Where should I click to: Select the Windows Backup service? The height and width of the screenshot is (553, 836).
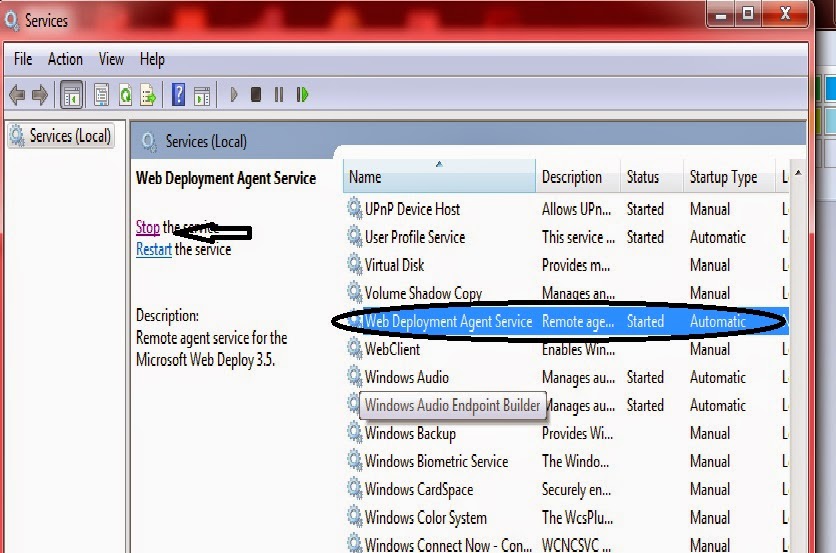[x=410, y=434]
